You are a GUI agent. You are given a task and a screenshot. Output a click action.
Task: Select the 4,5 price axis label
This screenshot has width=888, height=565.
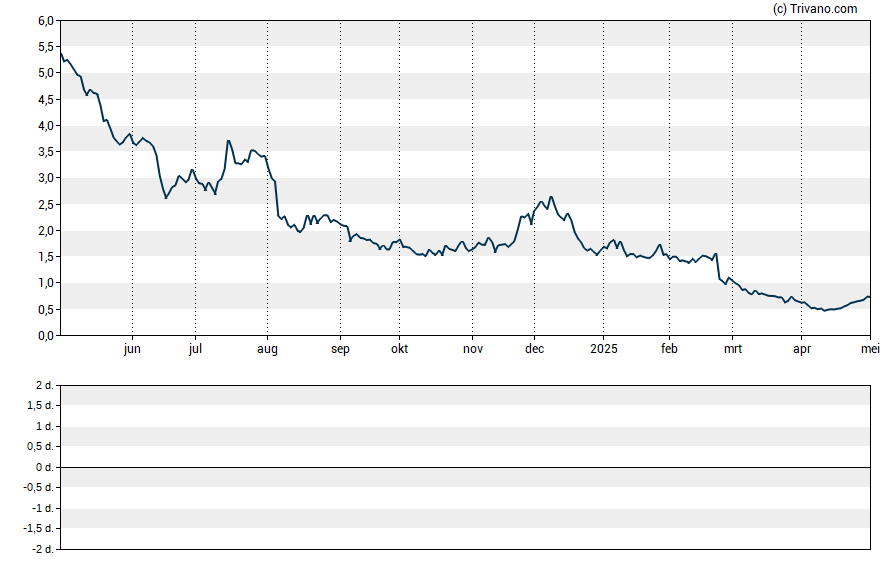pyautogui.click(x=46, y=100)
